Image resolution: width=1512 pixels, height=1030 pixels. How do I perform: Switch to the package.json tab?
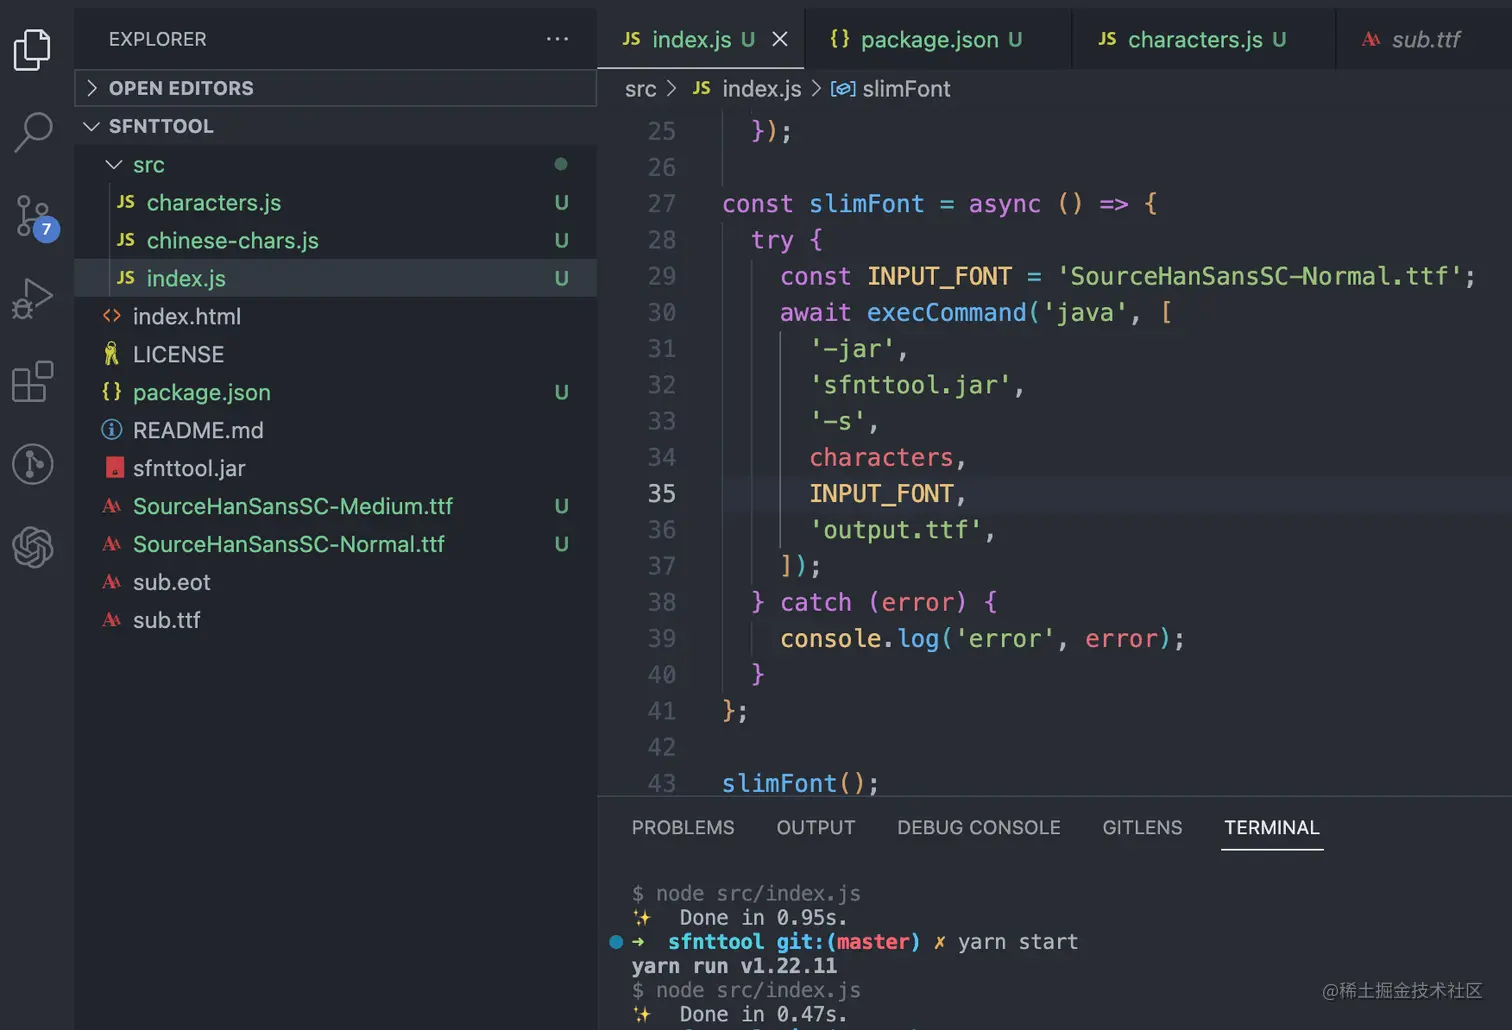click(937, 39)
